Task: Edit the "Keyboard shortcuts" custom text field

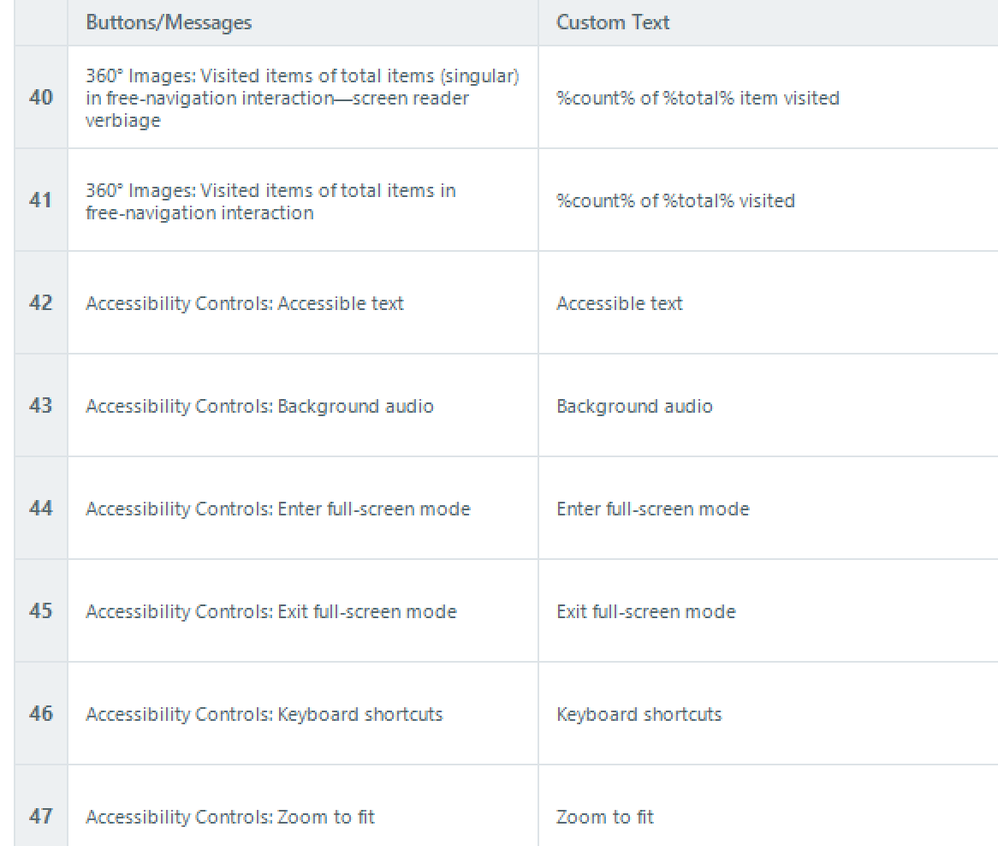Action: (x=639, y=714)
